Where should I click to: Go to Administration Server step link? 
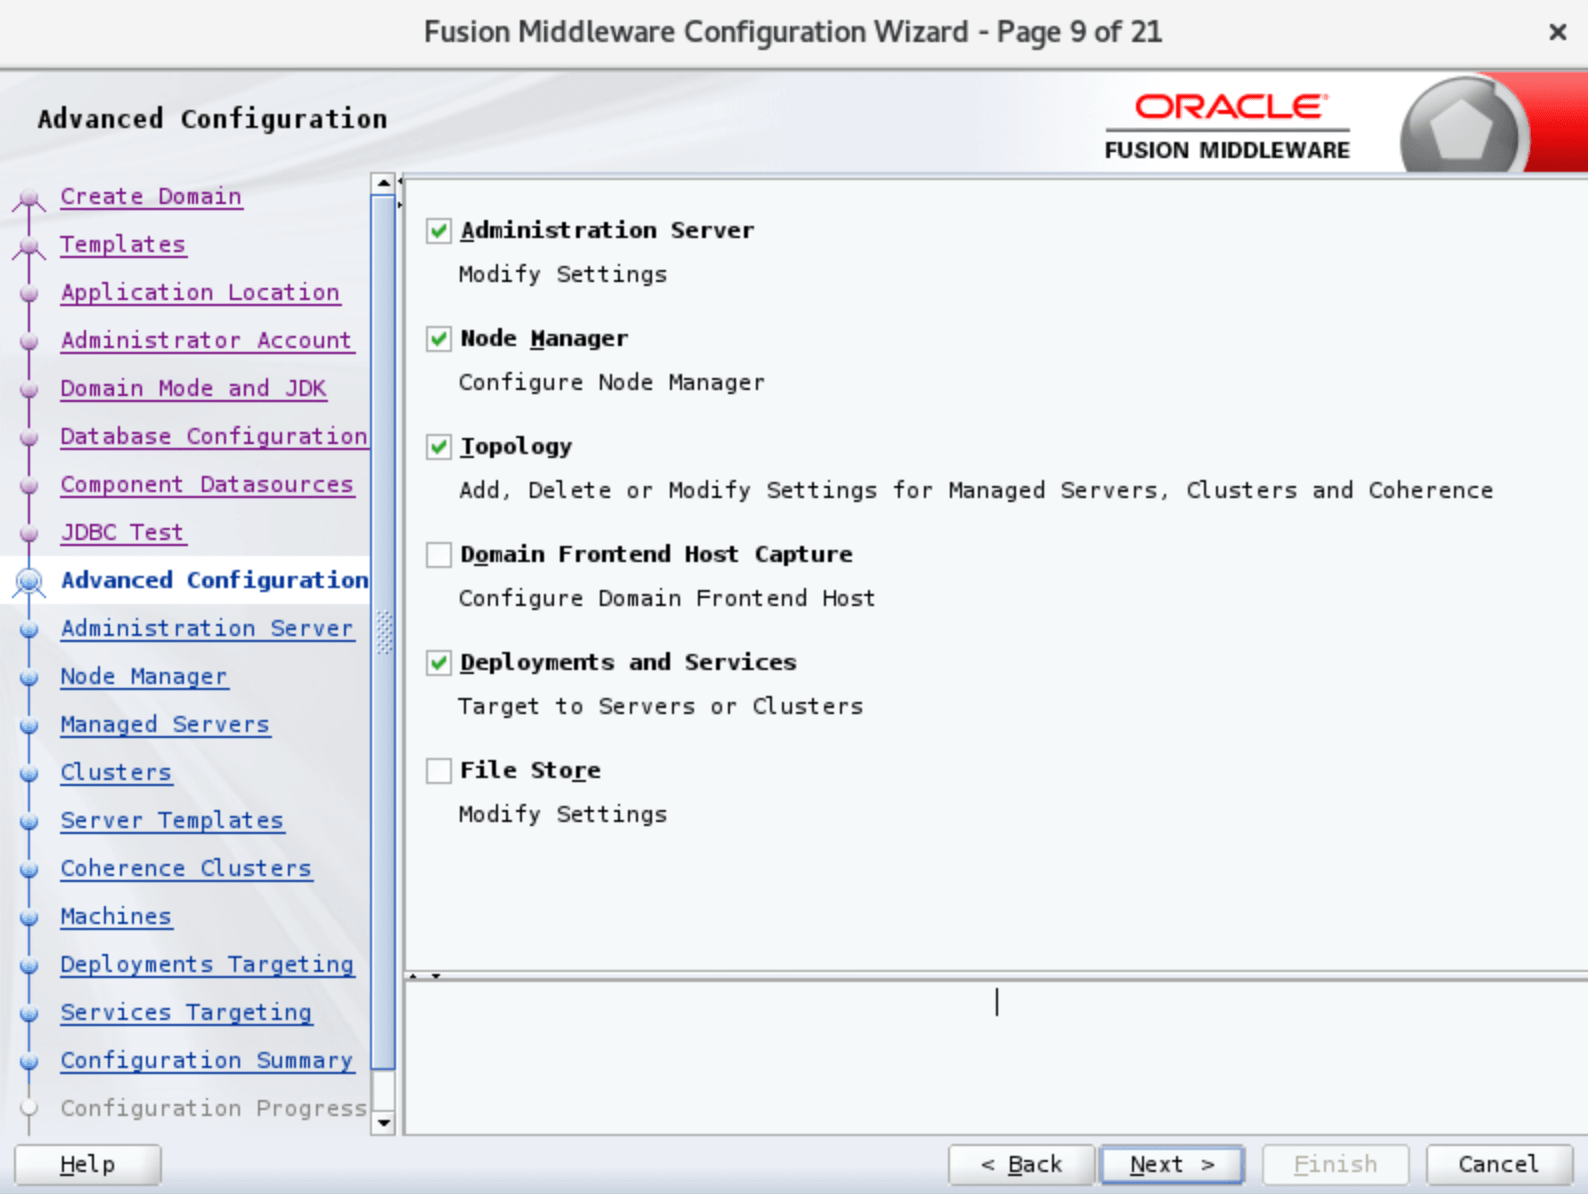207,628
